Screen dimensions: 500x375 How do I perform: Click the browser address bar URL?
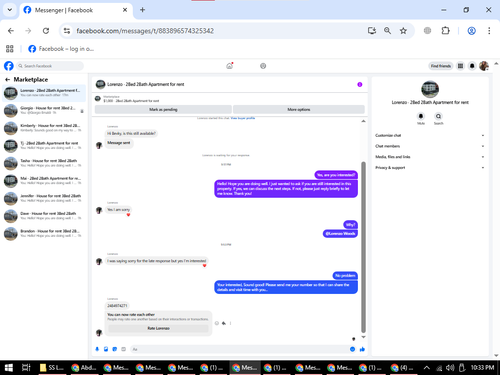(145, 31)
